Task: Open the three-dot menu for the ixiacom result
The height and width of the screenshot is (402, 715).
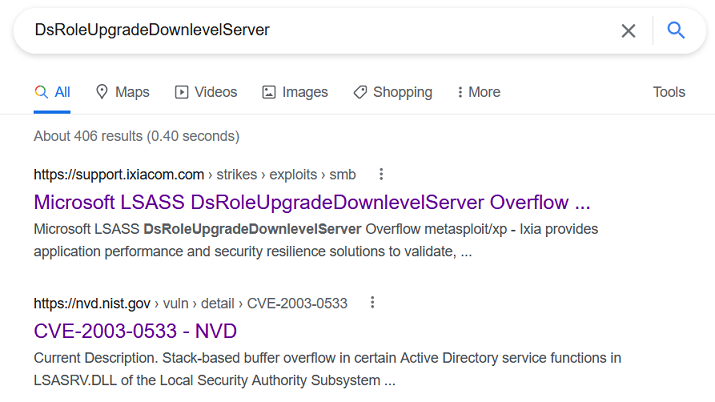Action: tap(381, 174)
